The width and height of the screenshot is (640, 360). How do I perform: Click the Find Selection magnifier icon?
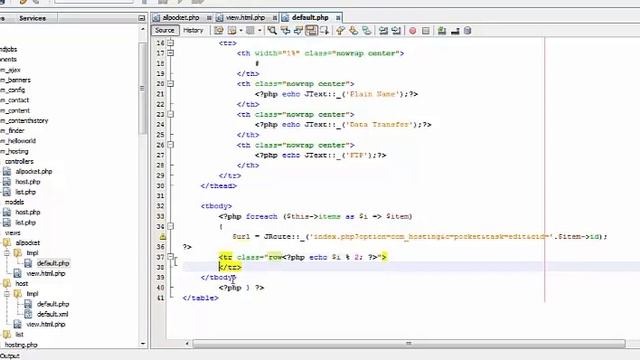[x=272, y=31]
